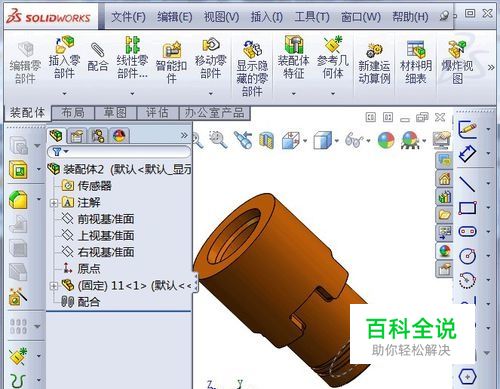
Task: Switch to the 装配体 tab
Action: tap(27, 113)
